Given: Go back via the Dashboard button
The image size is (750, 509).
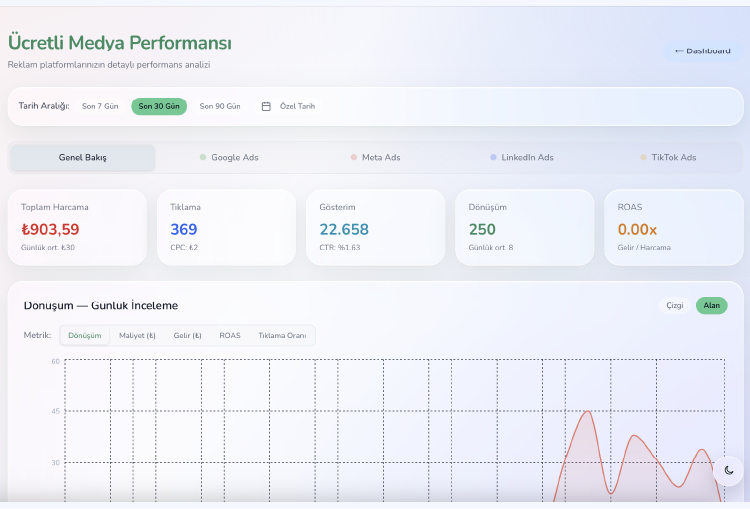Looking at the screenshot, I should click(x=703, y=51).
